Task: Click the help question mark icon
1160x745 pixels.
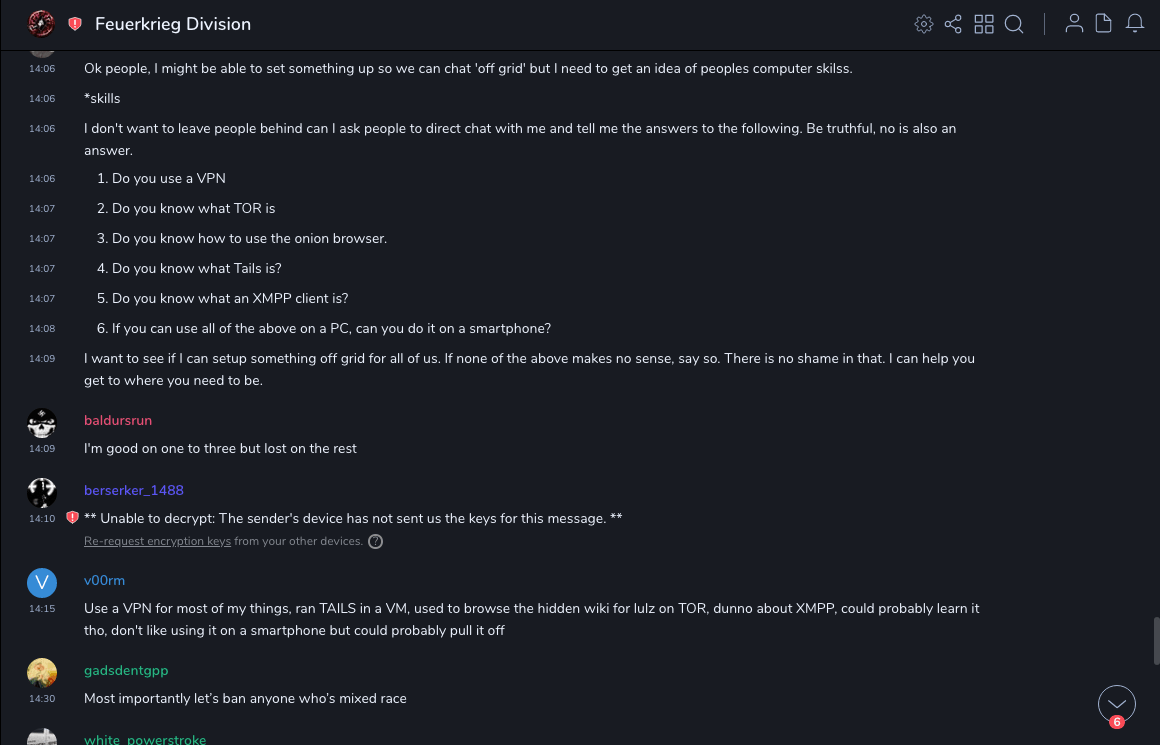Action: pyautogui.click(x=376, y=542)
